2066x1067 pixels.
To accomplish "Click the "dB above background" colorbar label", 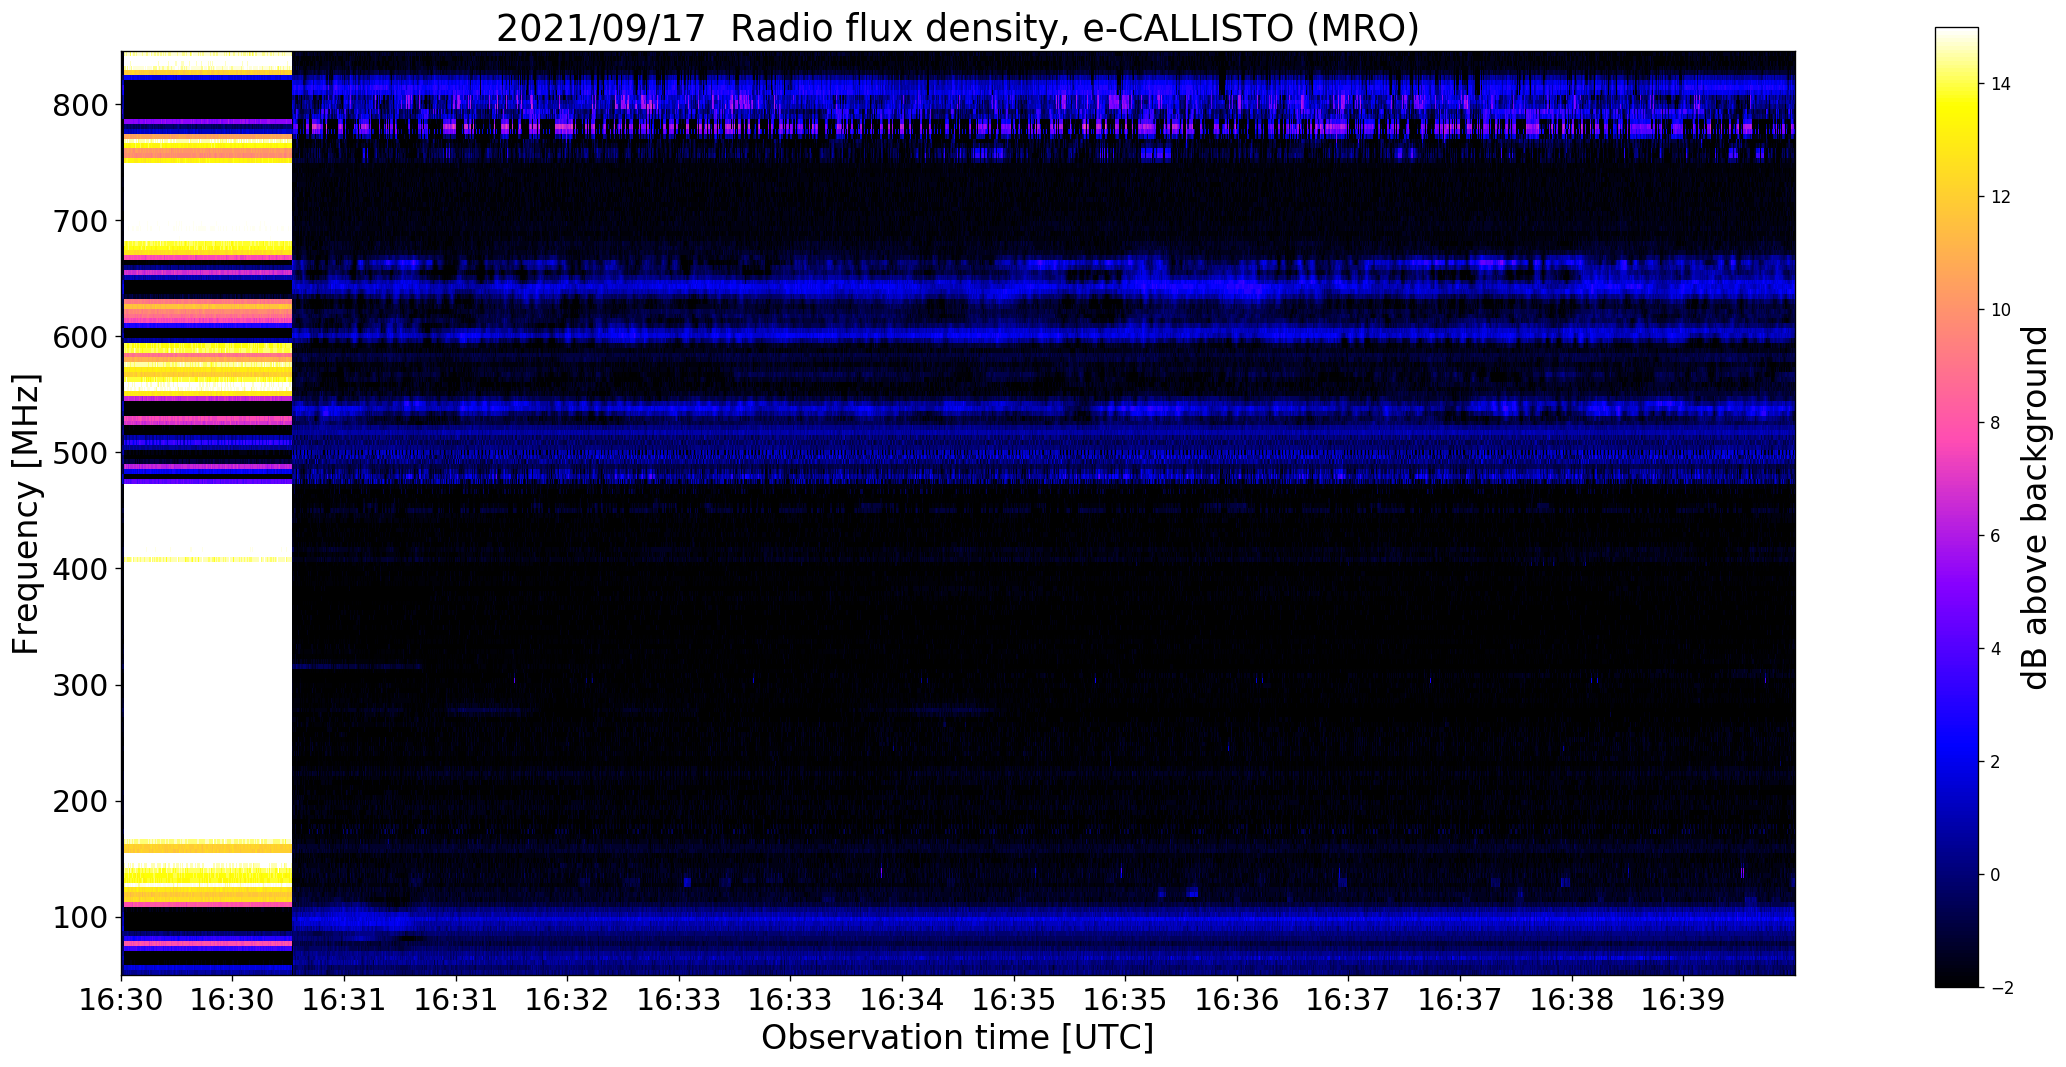I will [2035, 507].
